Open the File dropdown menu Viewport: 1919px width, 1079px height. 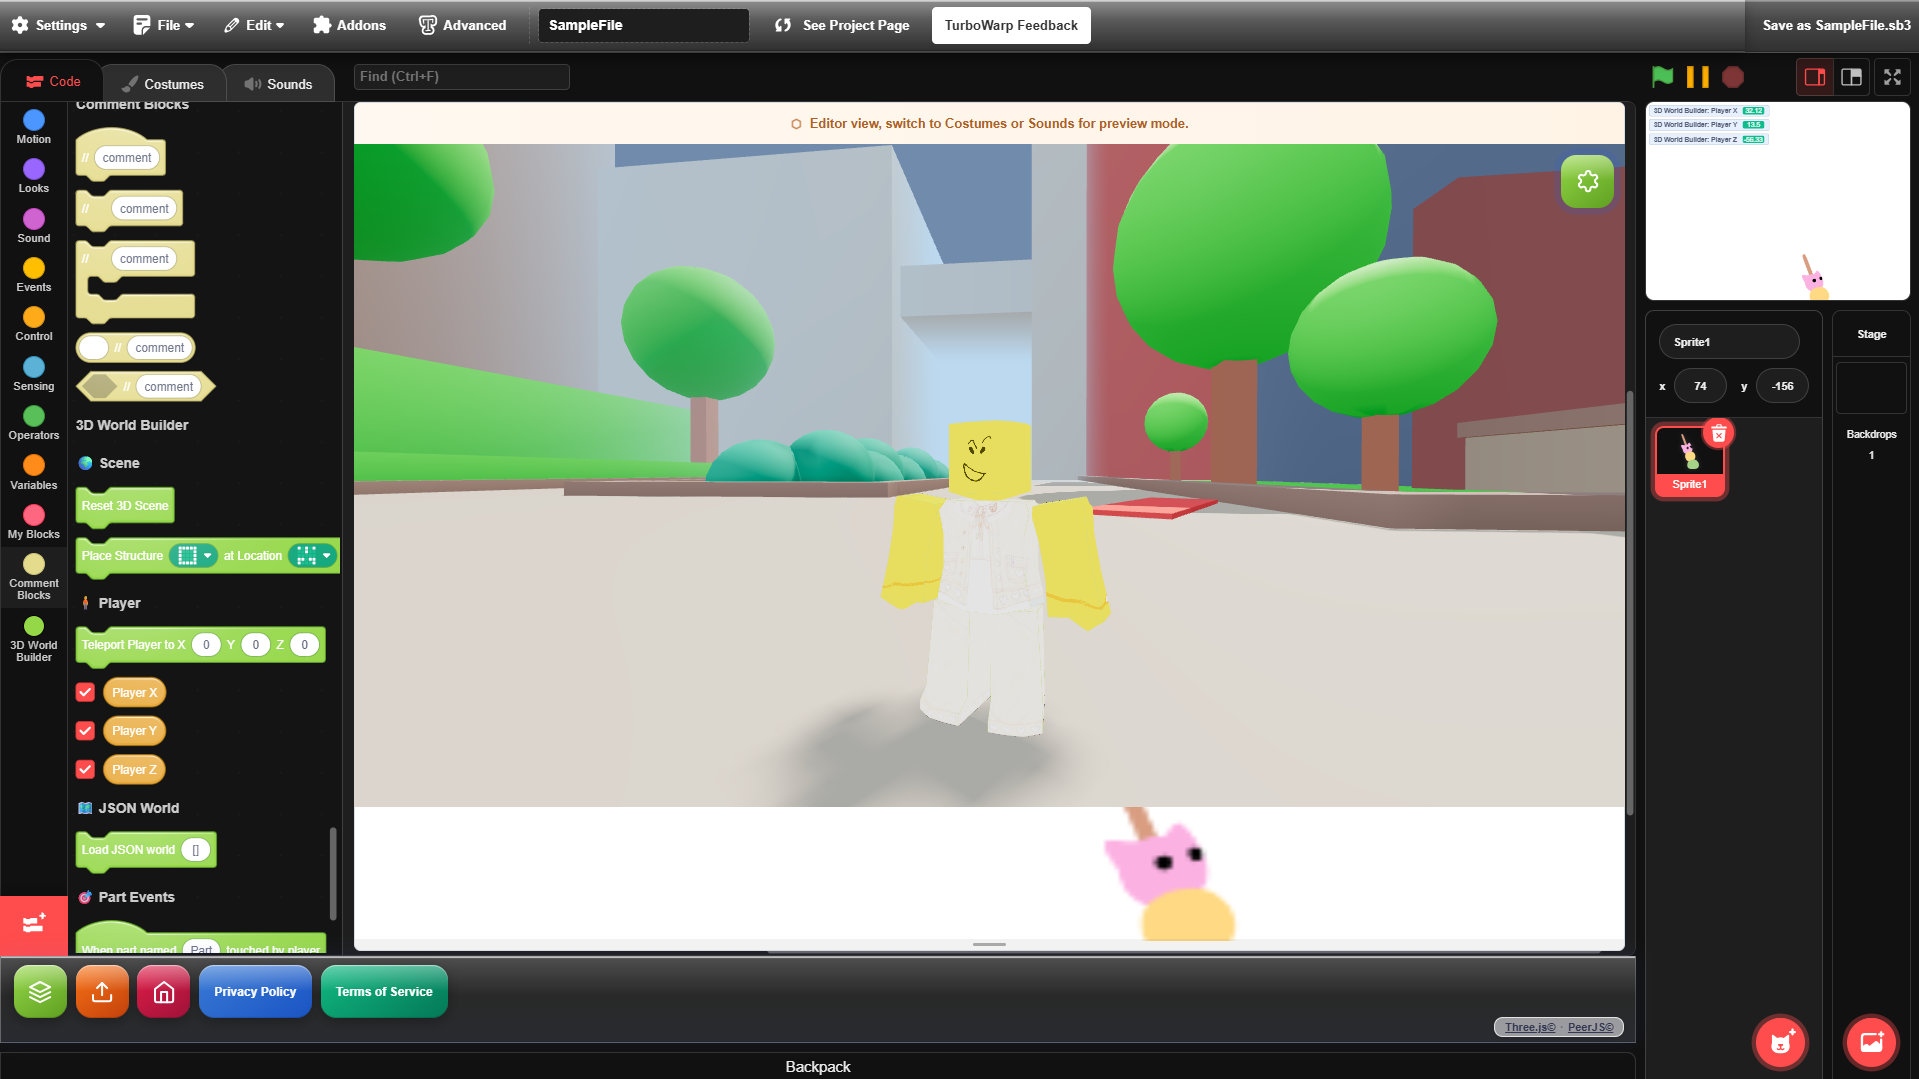coord(164,25)
